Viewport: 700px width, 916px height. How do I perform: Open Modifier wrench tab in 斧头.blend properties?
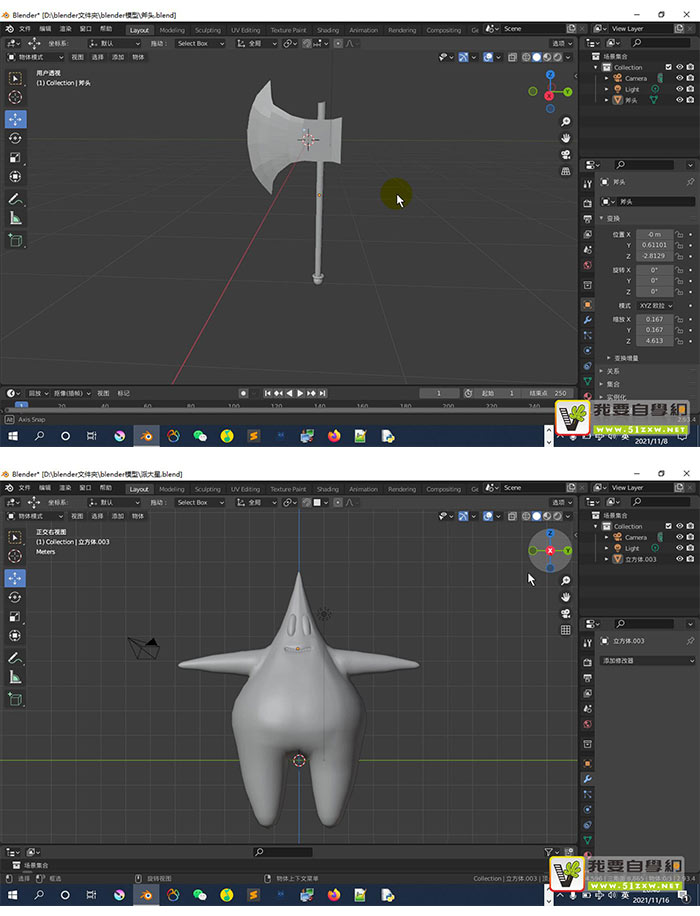587,320
